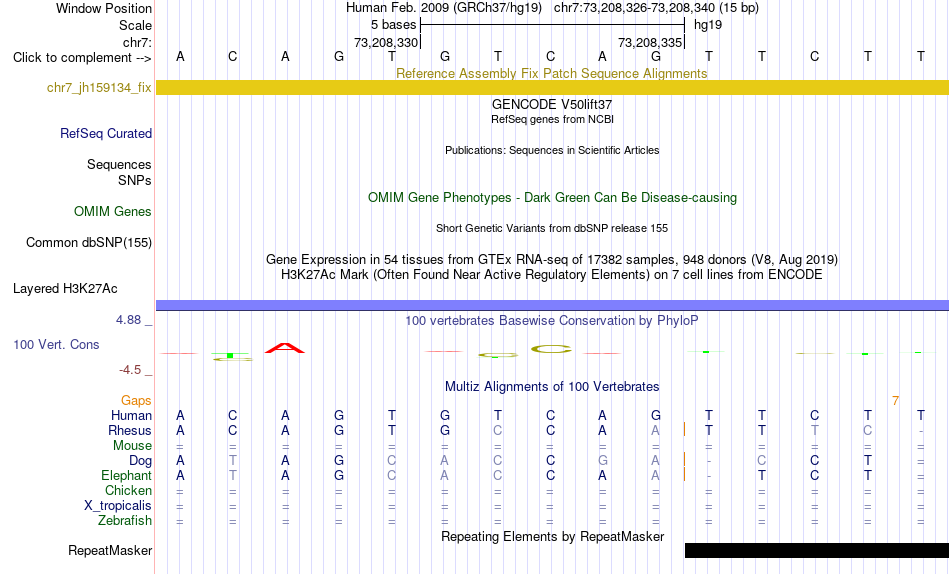Open Reference Assembly Fix Patch Sequence Alignments title
950x574 pixels.
551,73
